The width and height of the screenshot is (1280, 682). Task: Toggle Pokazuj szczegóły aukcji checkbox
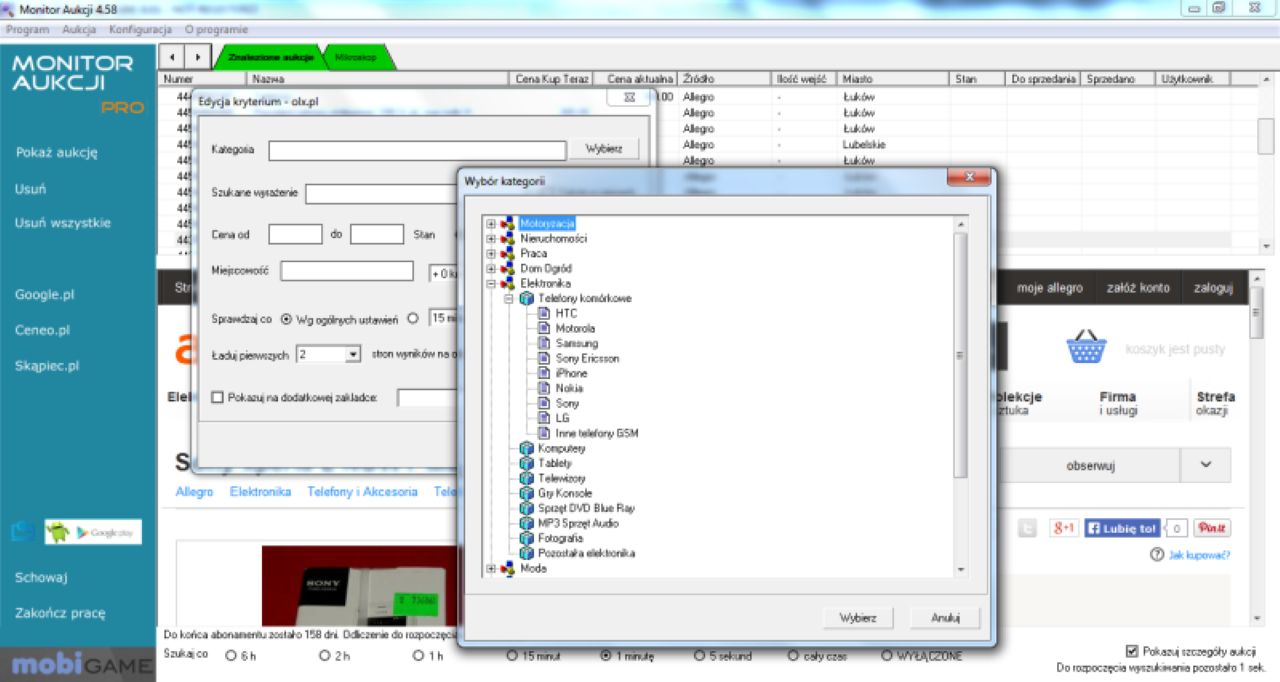(x=1132, y=650)
